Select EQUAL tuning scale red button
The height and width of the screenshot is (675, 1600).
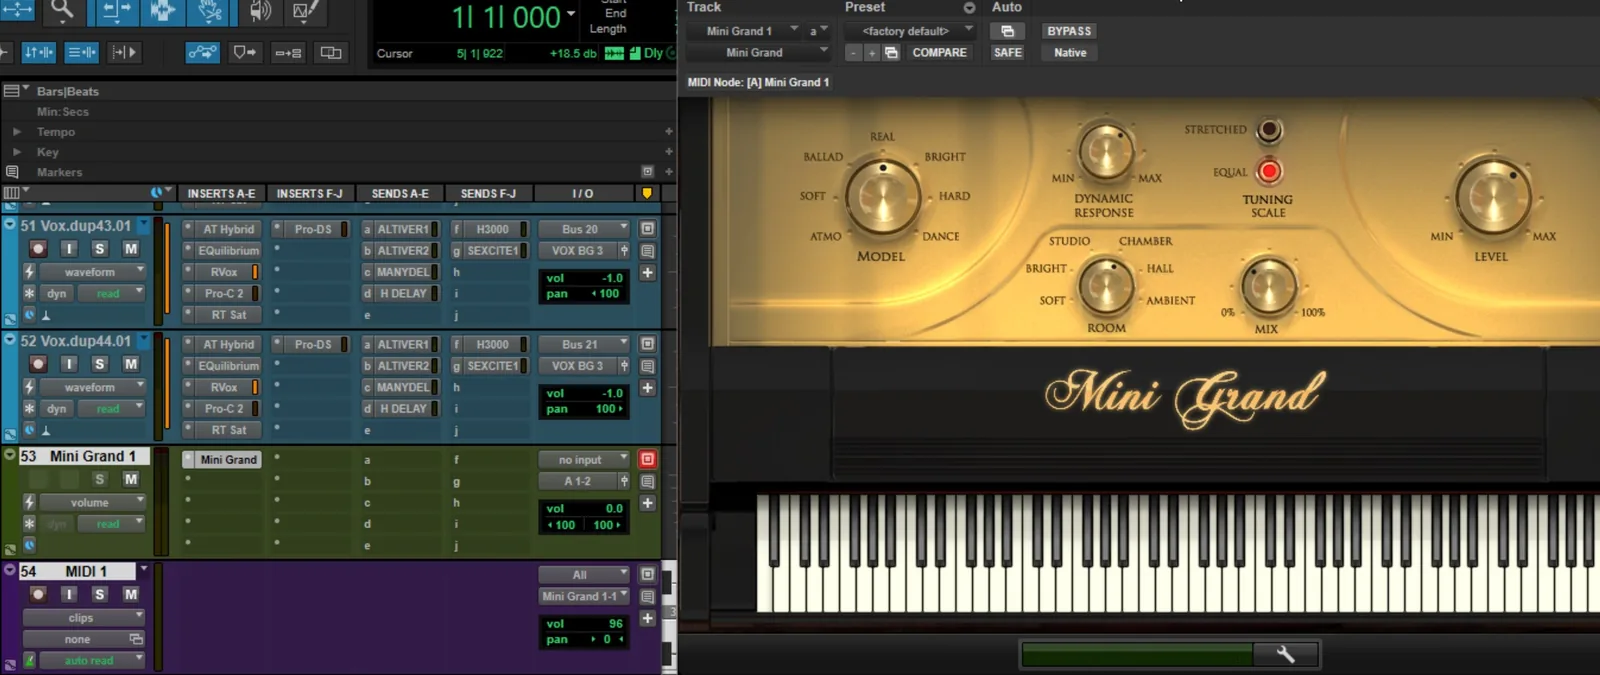(x=1269, y=172)
